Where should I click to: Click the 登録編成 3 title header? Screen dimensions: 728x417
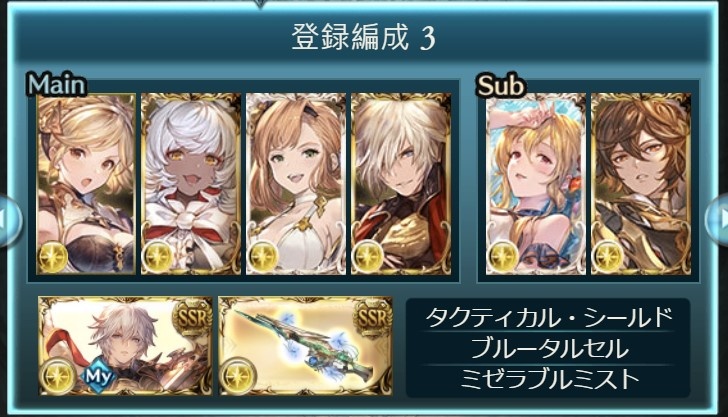point(364,37)
